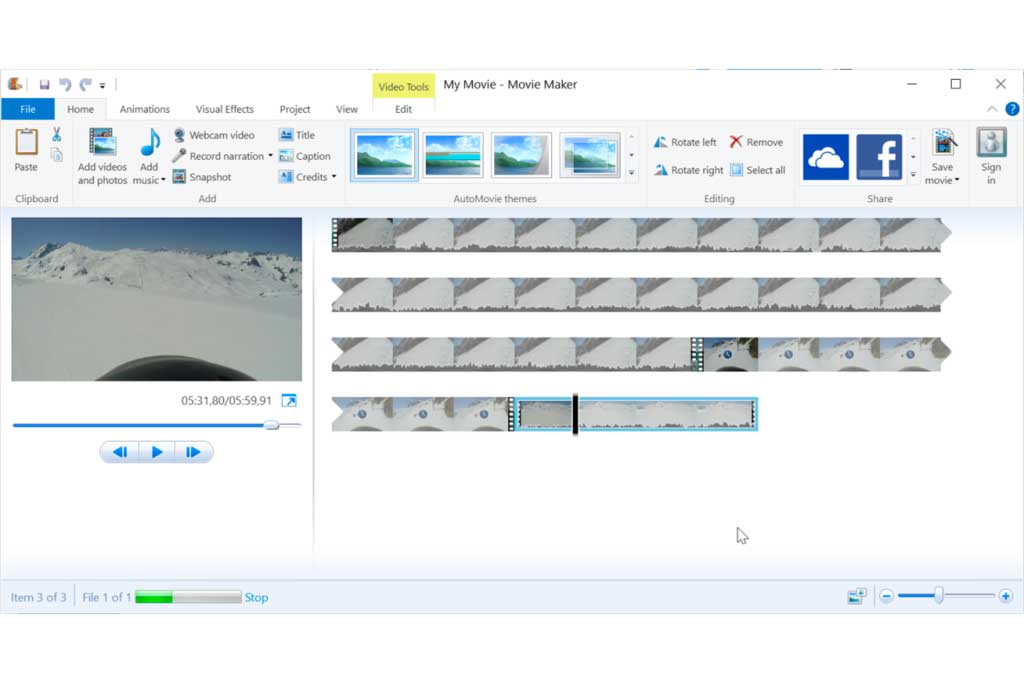Click the Webcam video icon
Viewport: 1024px width, 683px height.
(x=179, y=135)
